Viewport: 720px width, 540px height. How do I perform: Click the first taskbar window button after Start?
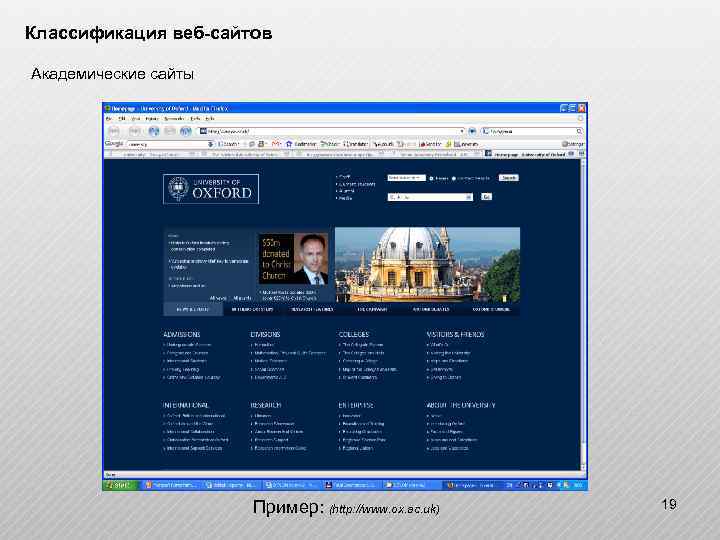click(x=171, y=485)
